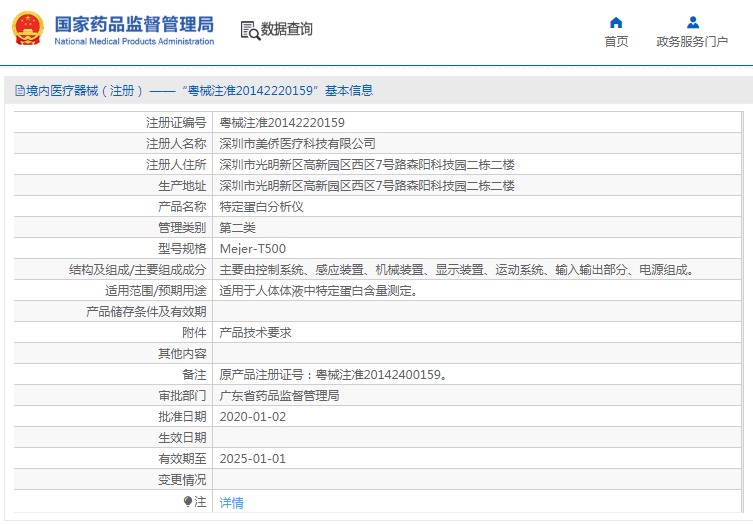Click approval department 广东省药品监督管理局
The width and height of the screenshot is (753, 524).
pos(279,396)
